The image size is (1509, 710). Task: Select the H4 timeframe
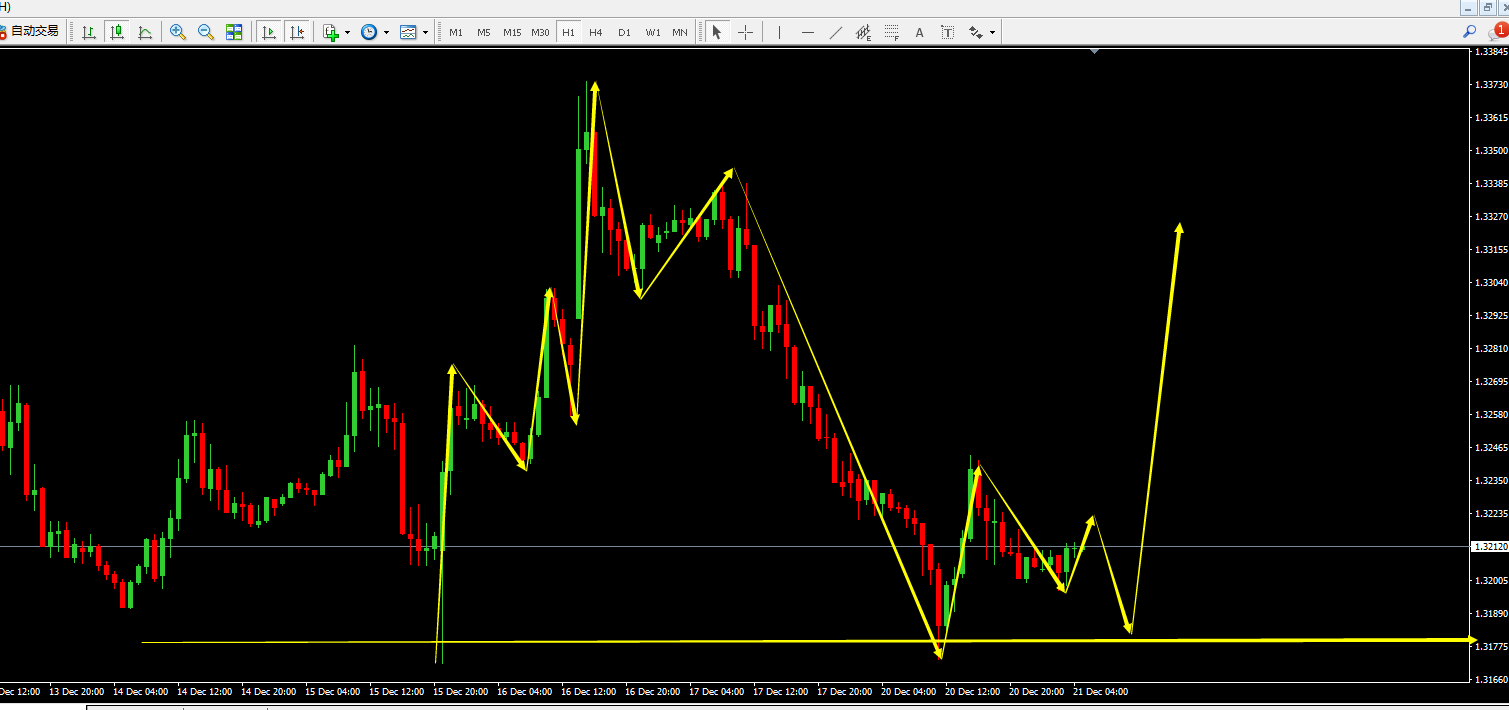[x=596, y=32]
